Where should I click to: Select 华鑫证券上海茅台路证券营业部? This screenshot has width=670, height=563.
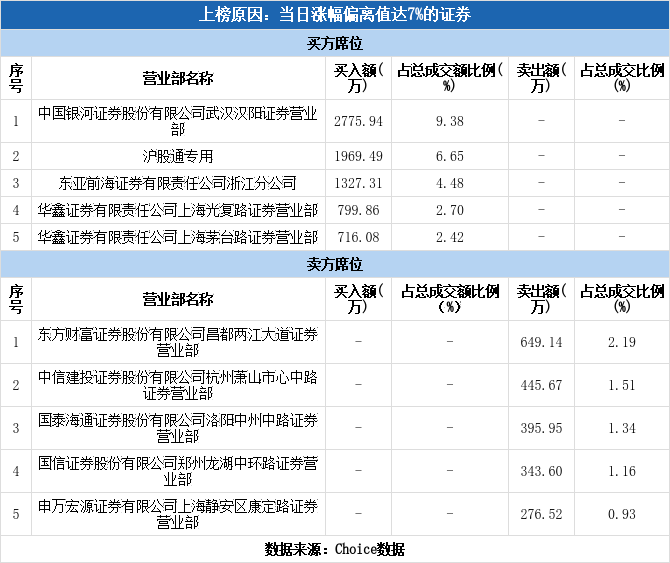[x=178, y=237]
